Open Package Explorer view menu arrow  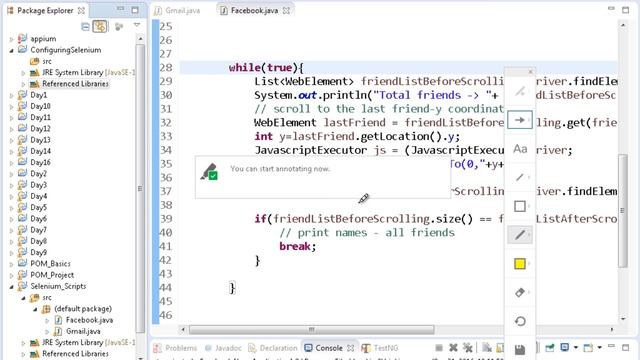[x=137, y=25]
